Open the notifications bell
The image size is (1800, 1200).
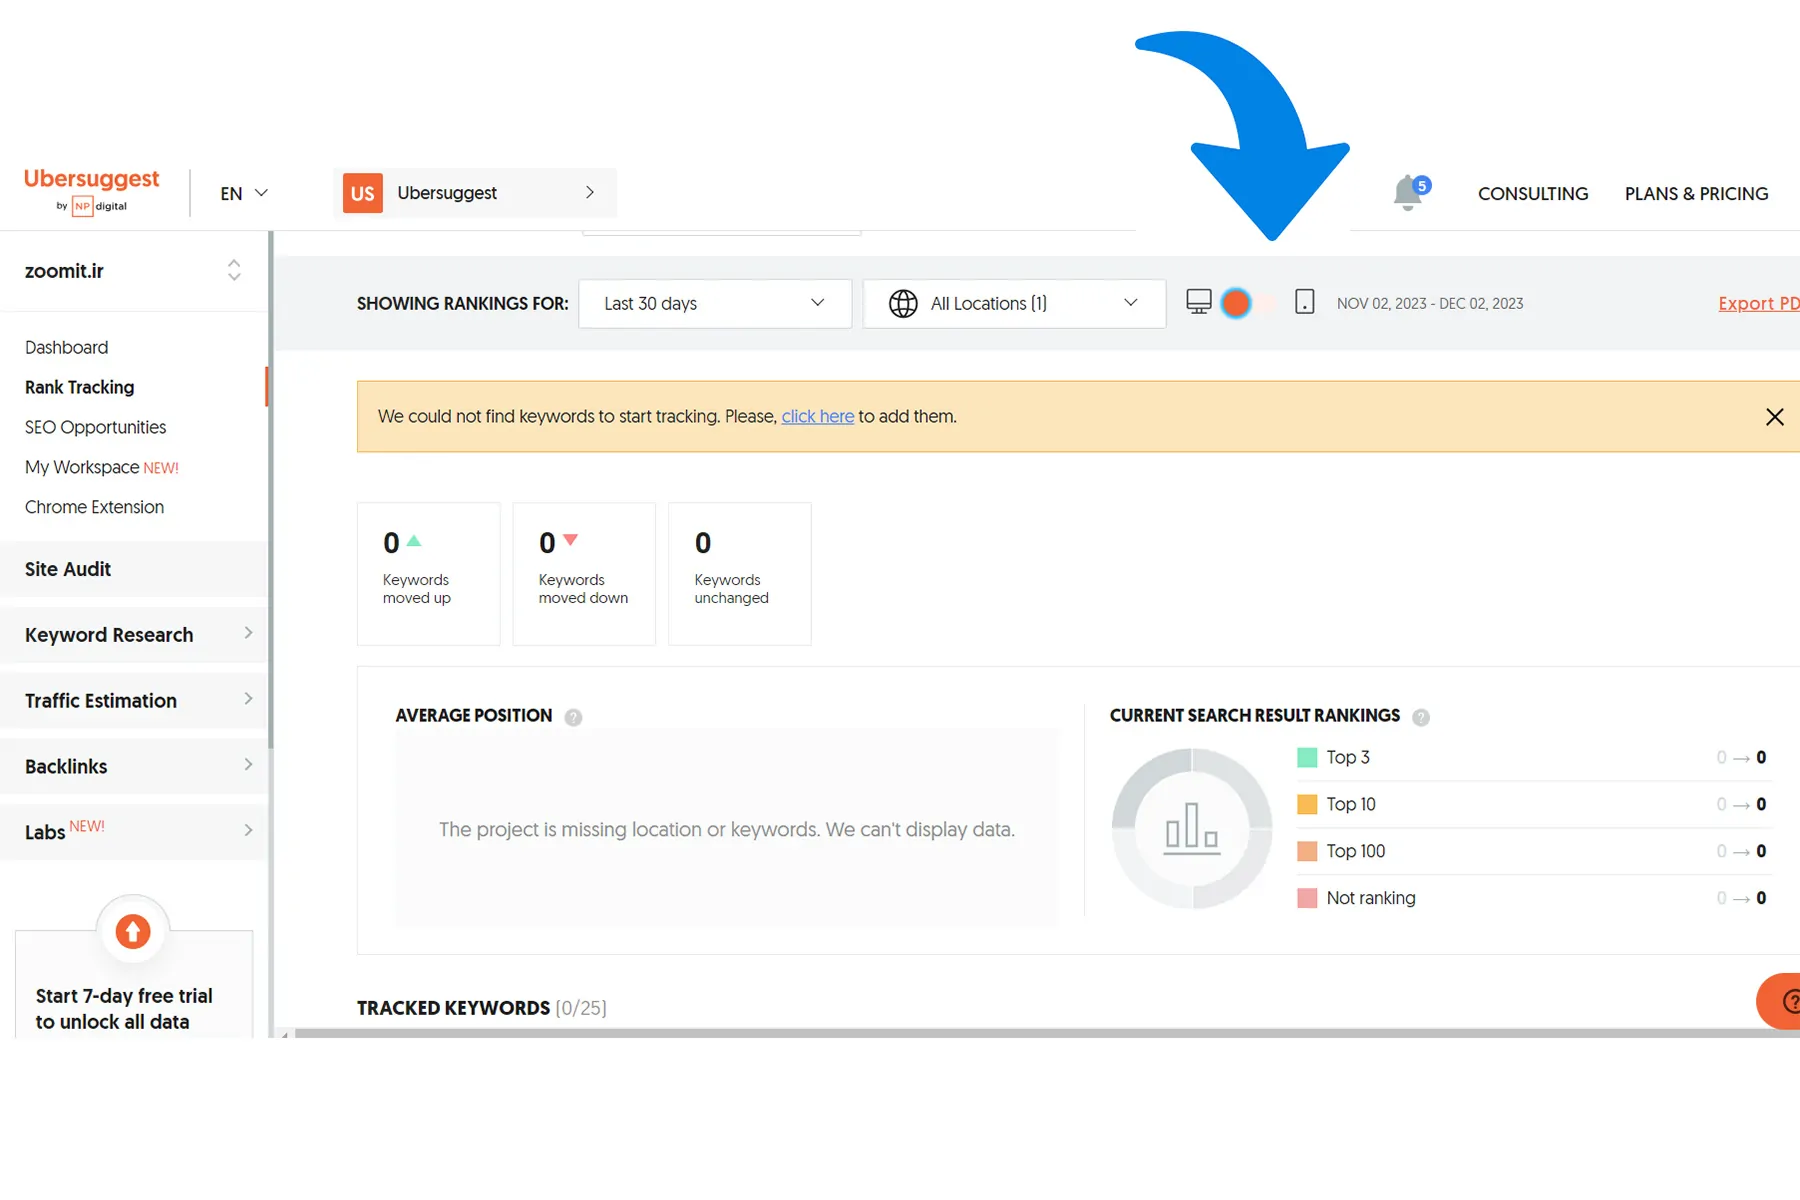pyautogui.click(x=1408, y=192)
